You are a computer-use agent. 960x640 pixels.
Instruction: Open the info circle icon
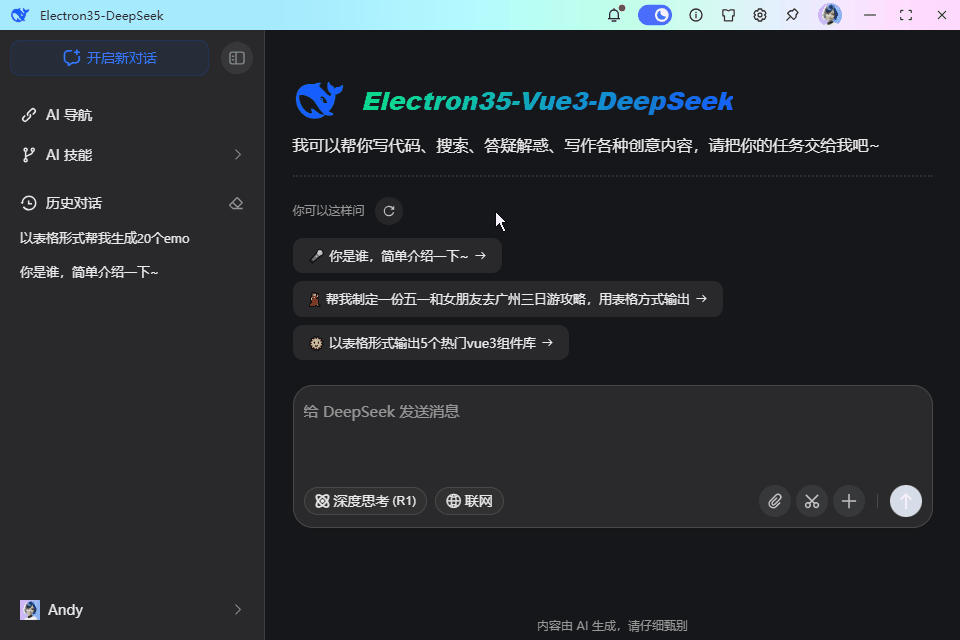point(696,15)
